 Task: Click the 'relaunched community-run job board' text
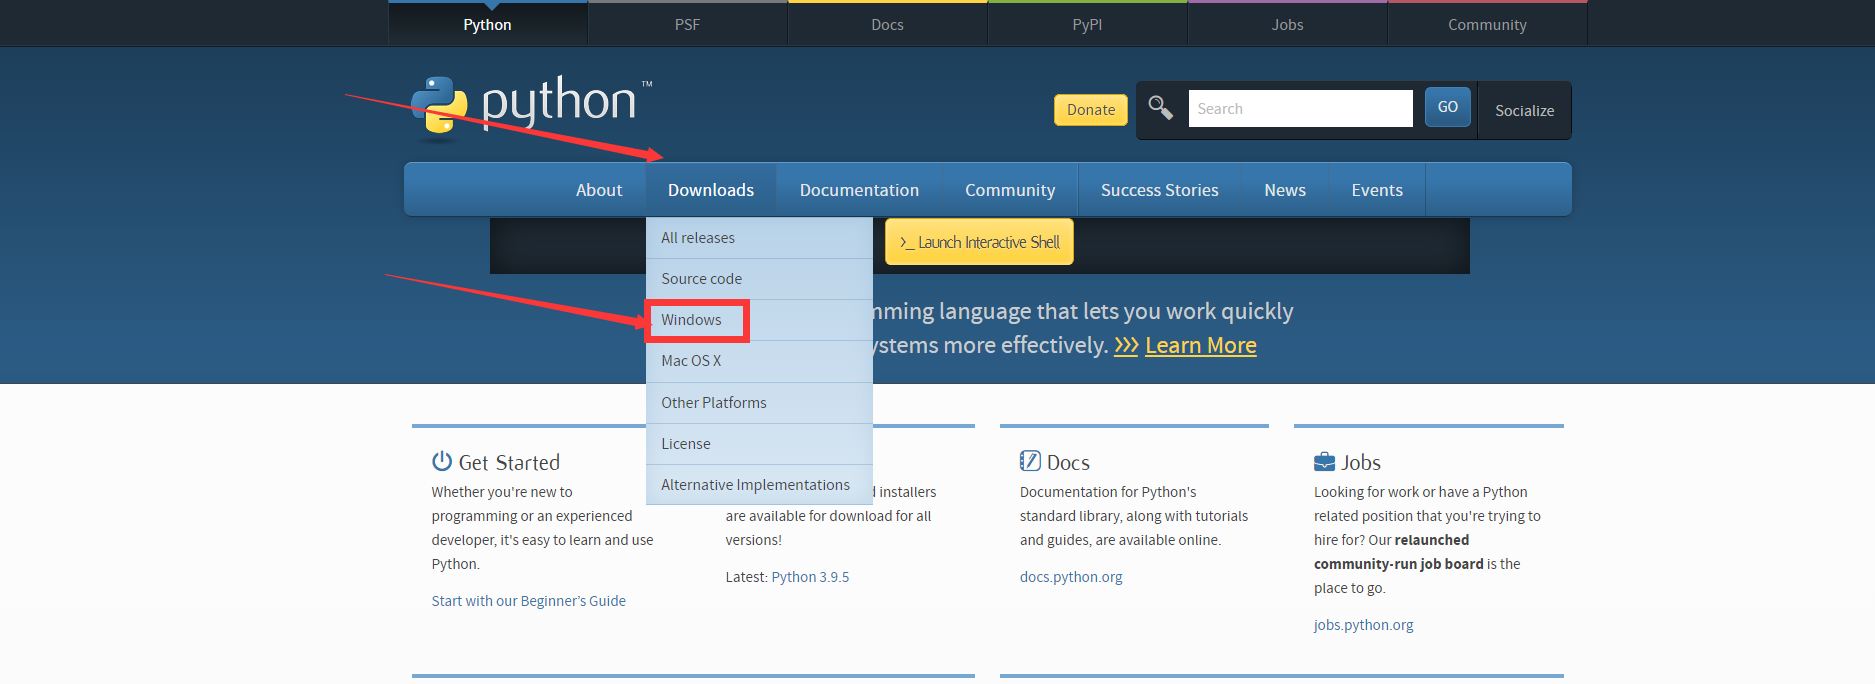point(1399,552)
